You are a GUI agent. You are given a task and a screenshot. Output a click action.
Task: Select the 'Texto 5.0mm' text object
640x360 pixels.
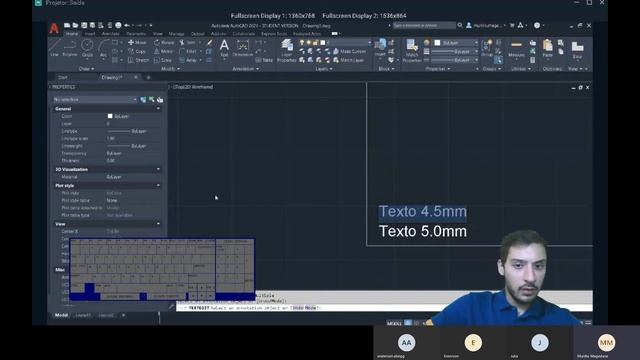point(423,231)
